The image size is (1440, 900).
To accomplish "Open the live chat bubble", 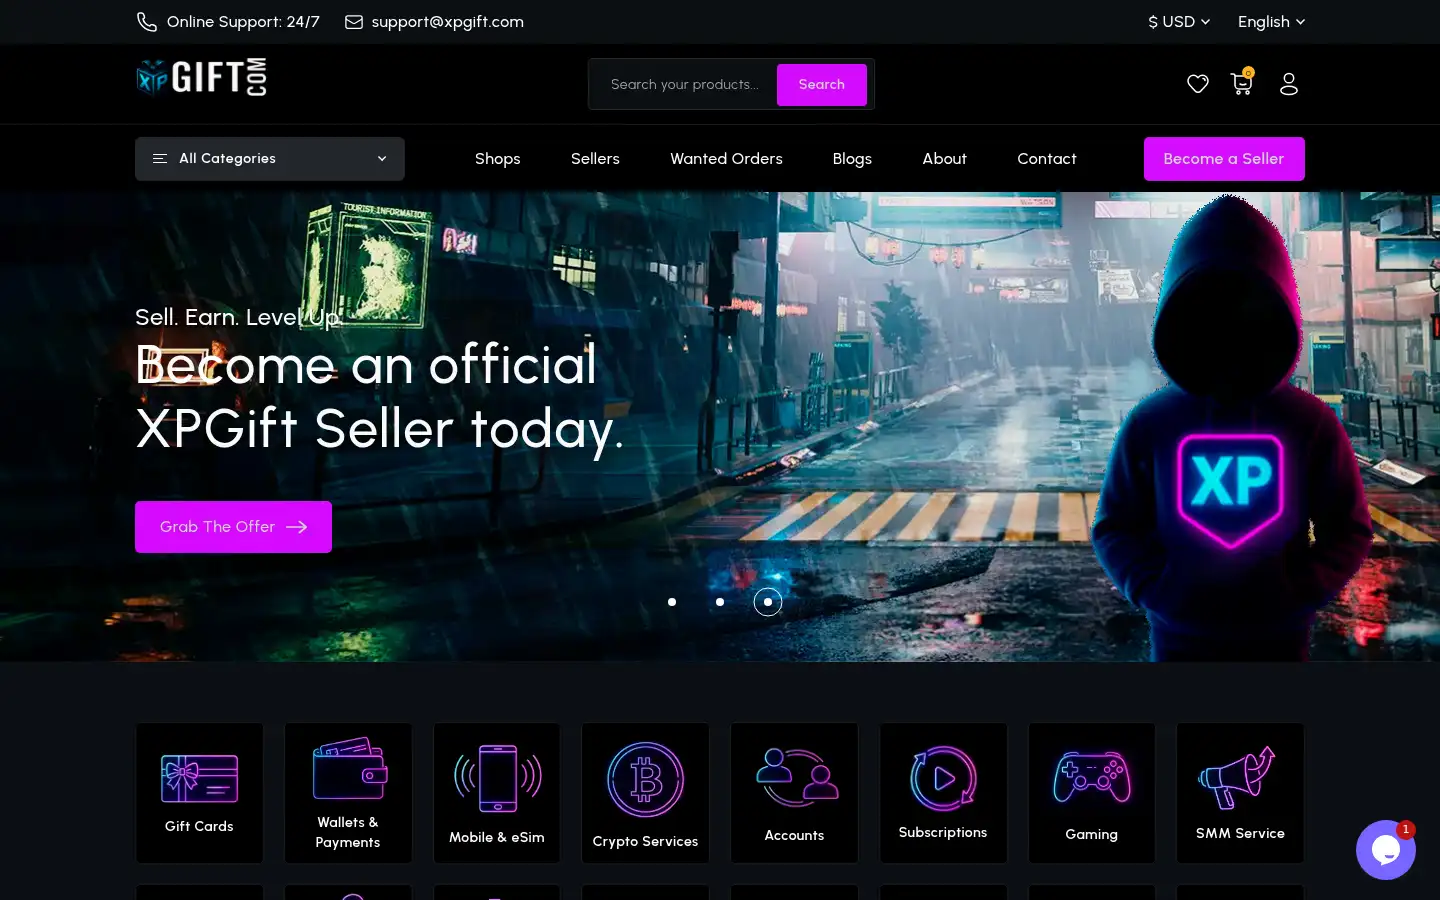I will [x=1386, y=850].
